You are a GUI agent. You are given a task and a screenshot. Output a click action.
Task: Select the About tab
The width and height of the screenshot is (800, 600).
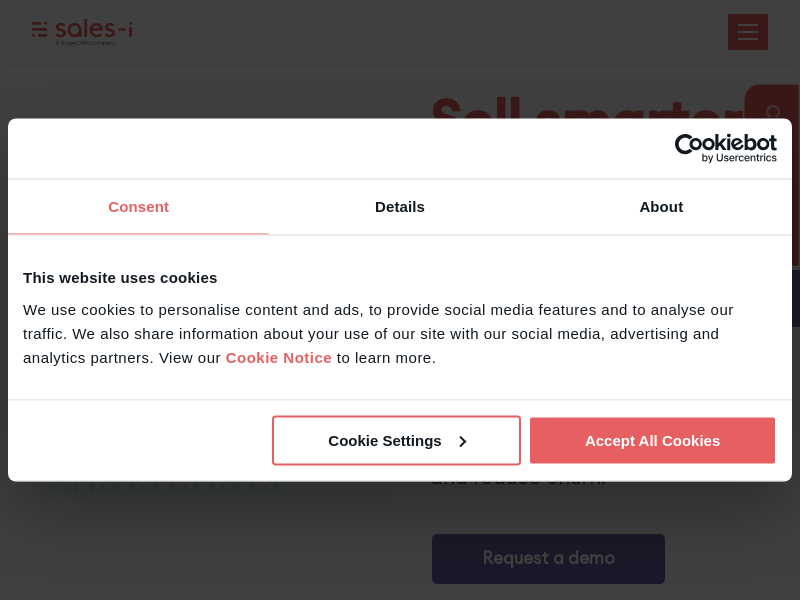tap(661, 207)
